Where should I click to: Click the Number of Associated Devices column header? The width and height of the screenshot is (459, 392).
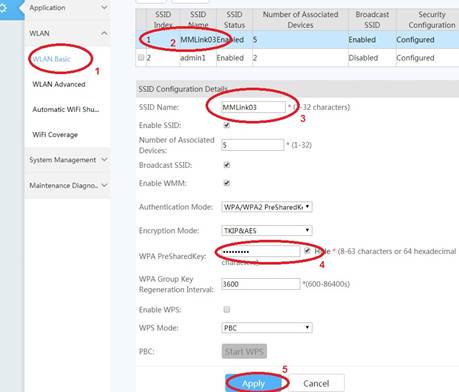tap(300, 20)
